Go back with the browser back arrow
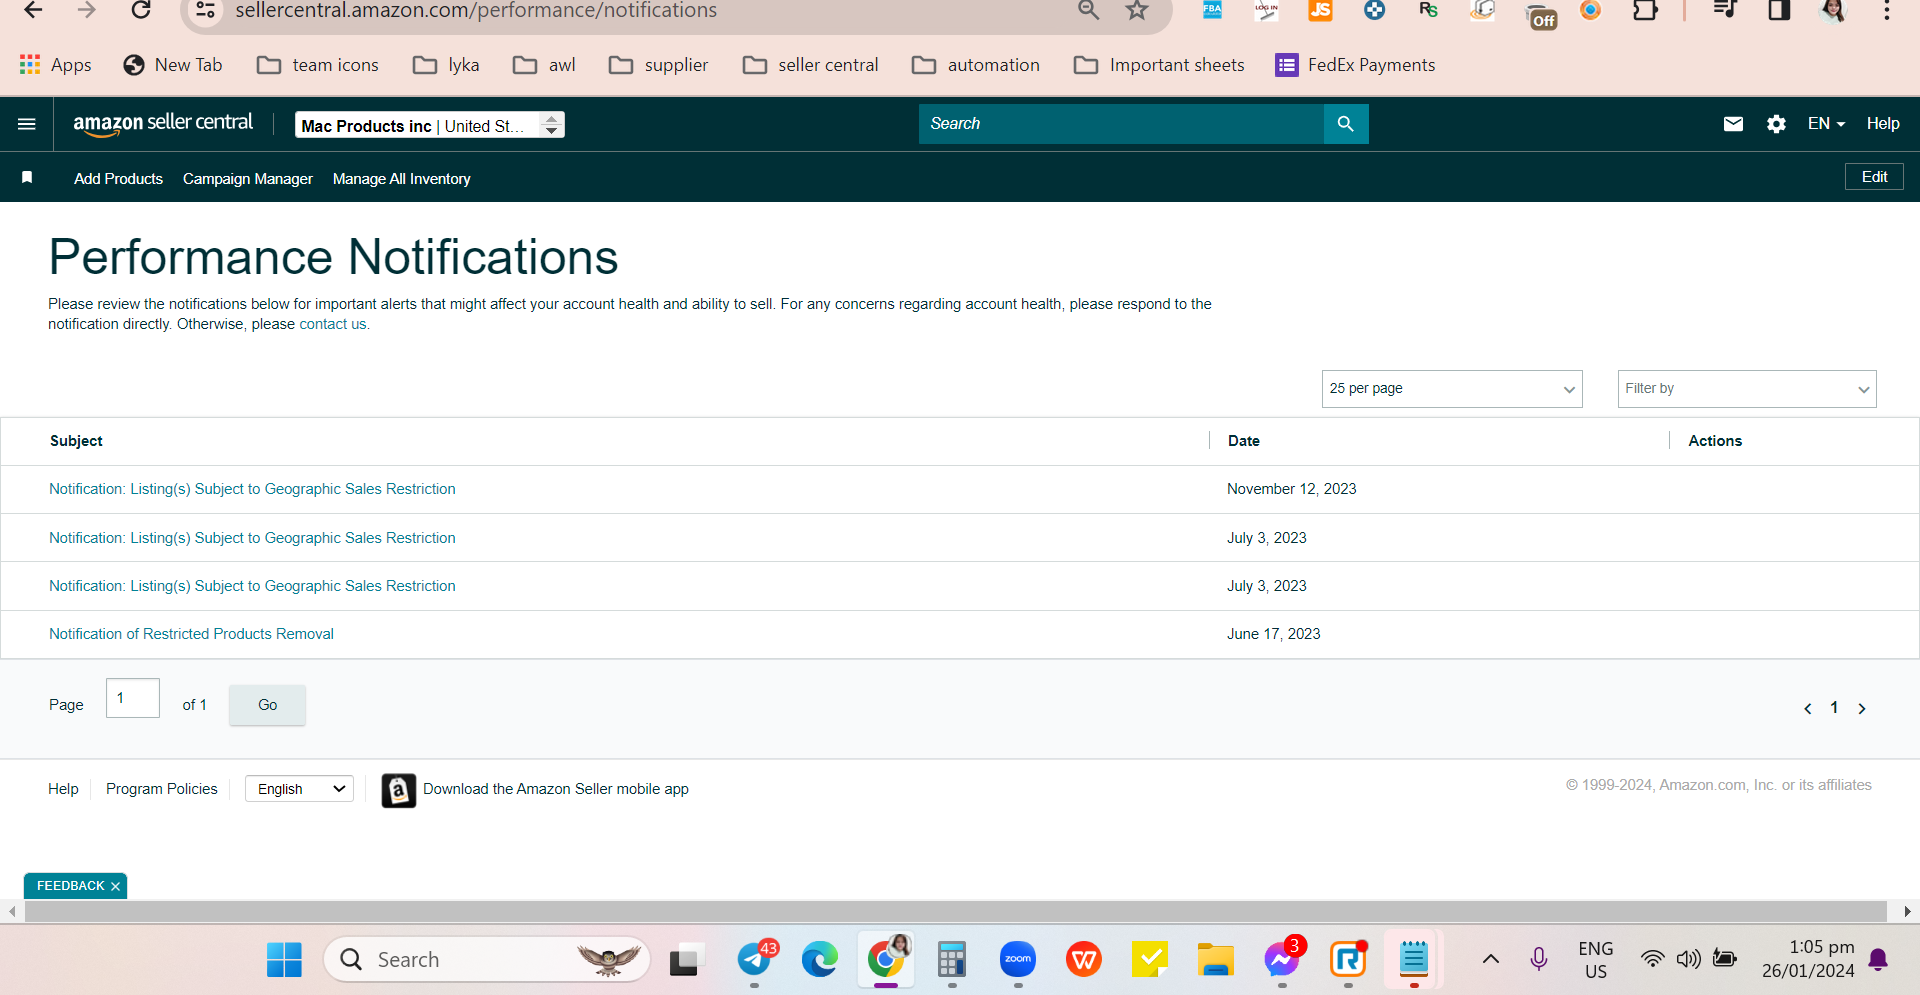The width and height of the screenshot is (1920, 995). (x=33, y=10)
